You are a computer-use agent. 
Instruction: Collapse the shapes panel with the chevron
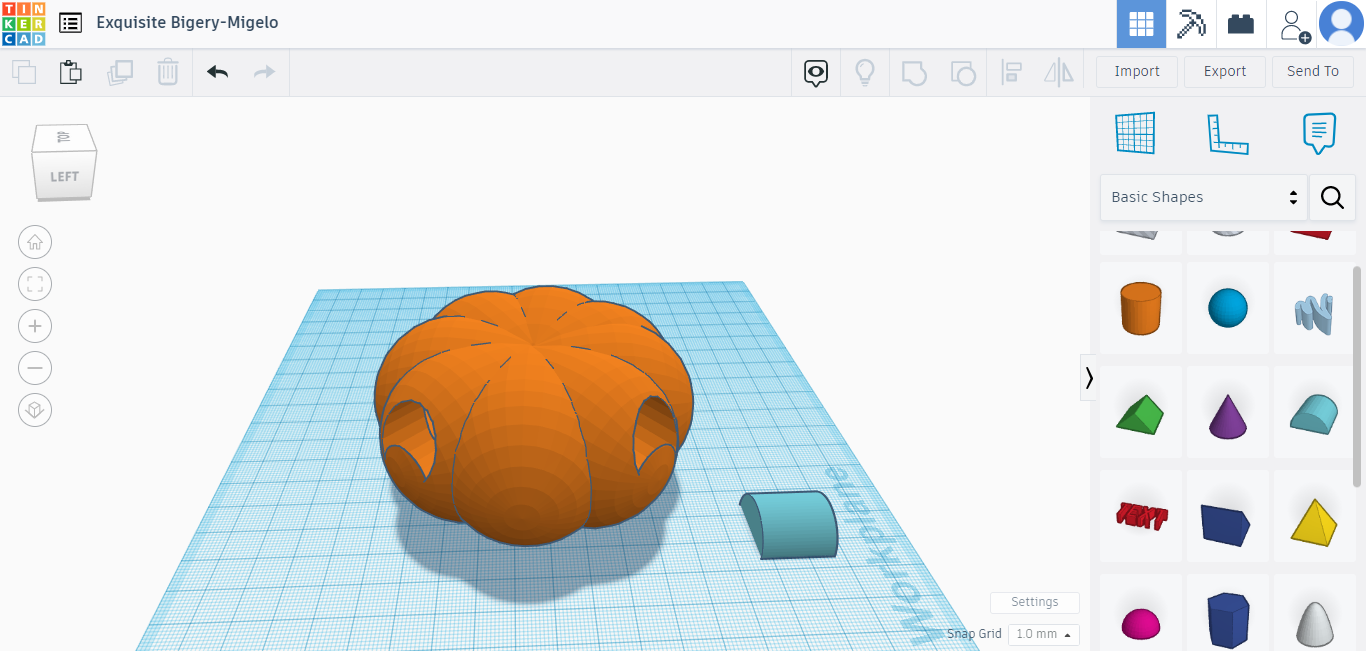(x=1088, y=378)
